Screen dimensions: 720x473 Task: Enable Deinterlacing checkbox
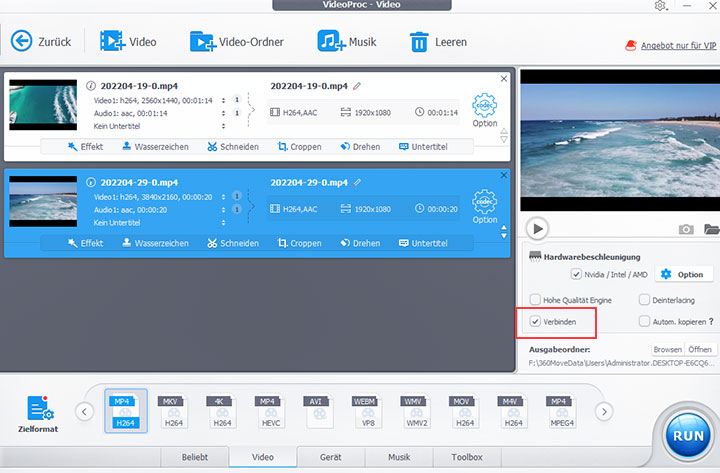(x=644, y=300)
